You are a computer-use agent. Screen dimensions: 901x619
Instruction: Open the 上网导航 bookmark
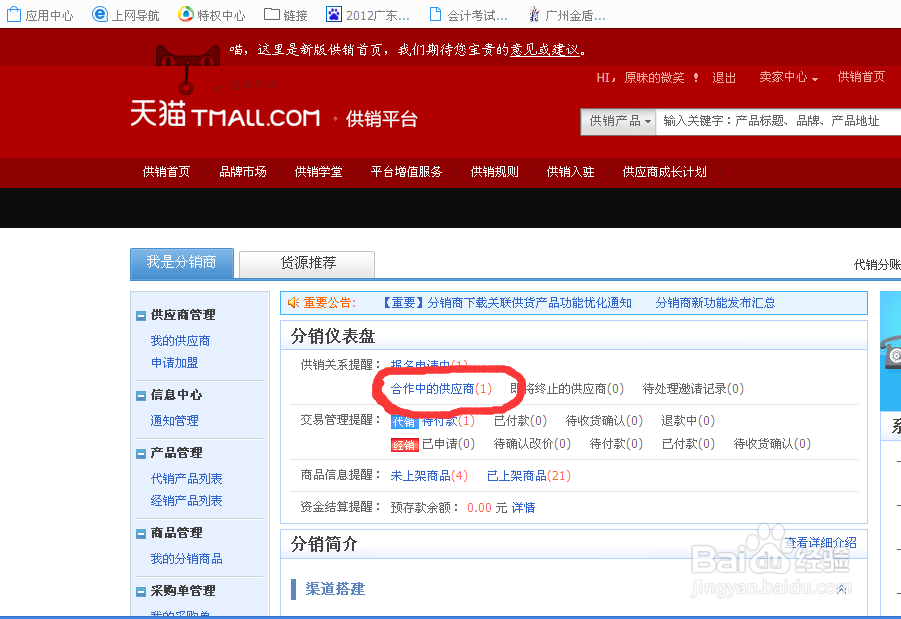coord(126,15)
